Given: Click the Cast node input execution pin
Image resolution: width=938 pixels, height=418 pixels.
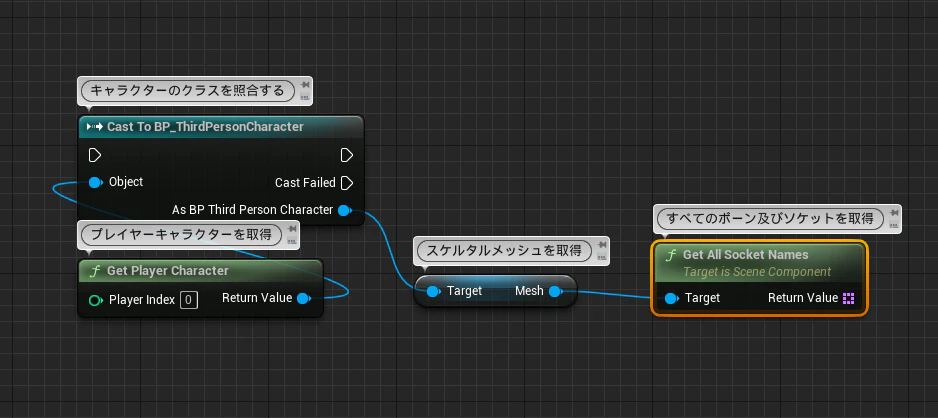Looking at the screenshot, I should (x=95, y=155).
